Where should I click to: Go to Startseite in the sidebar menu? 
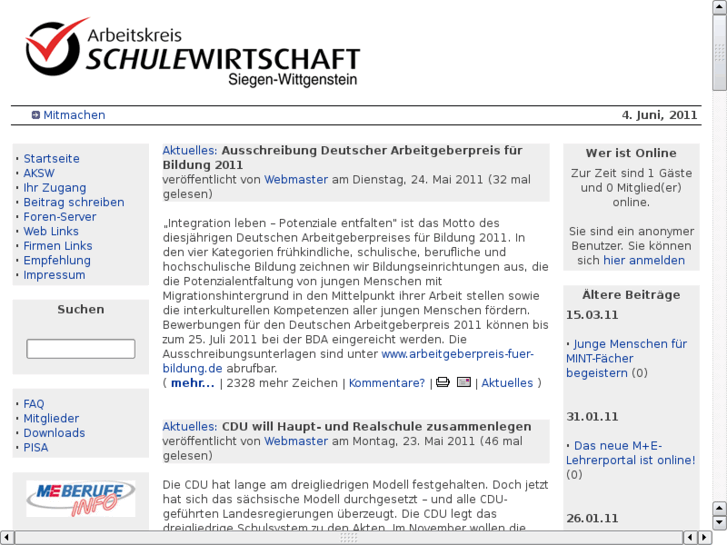pyautogui.click(x=51, y=159)
